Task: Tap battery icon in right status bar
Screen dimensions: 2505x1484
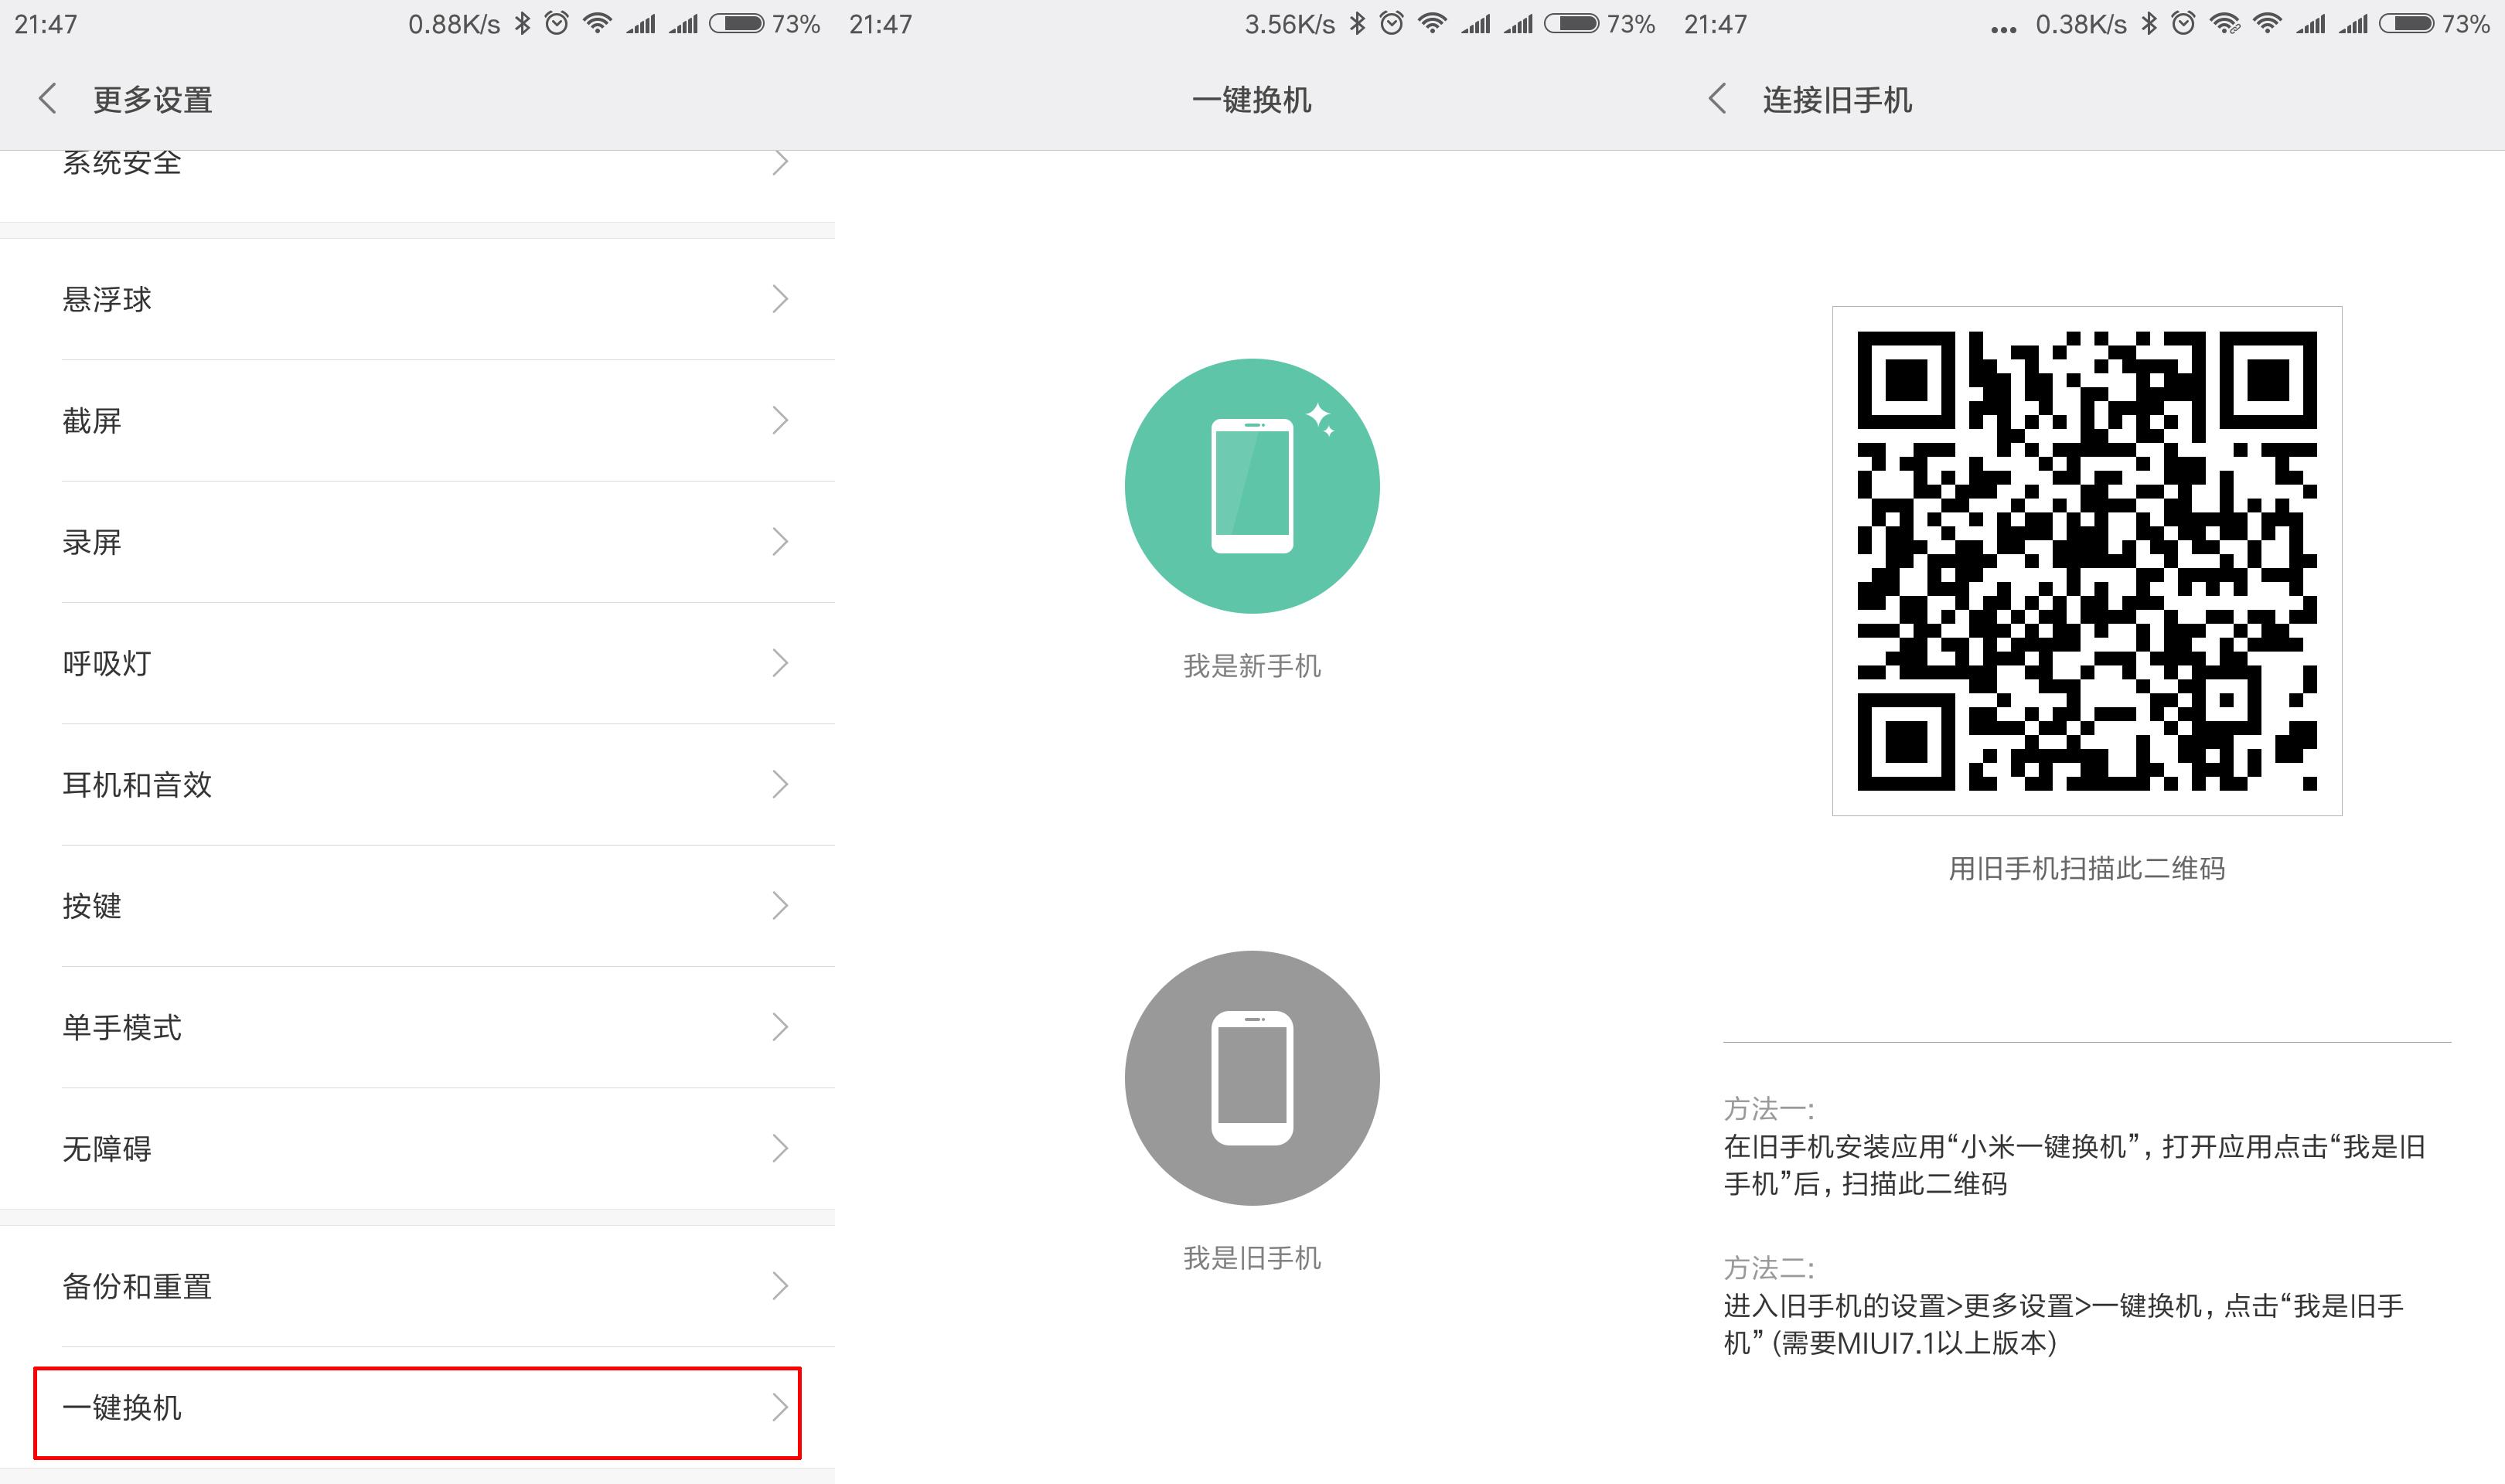Action: (x=2407, y=23)
